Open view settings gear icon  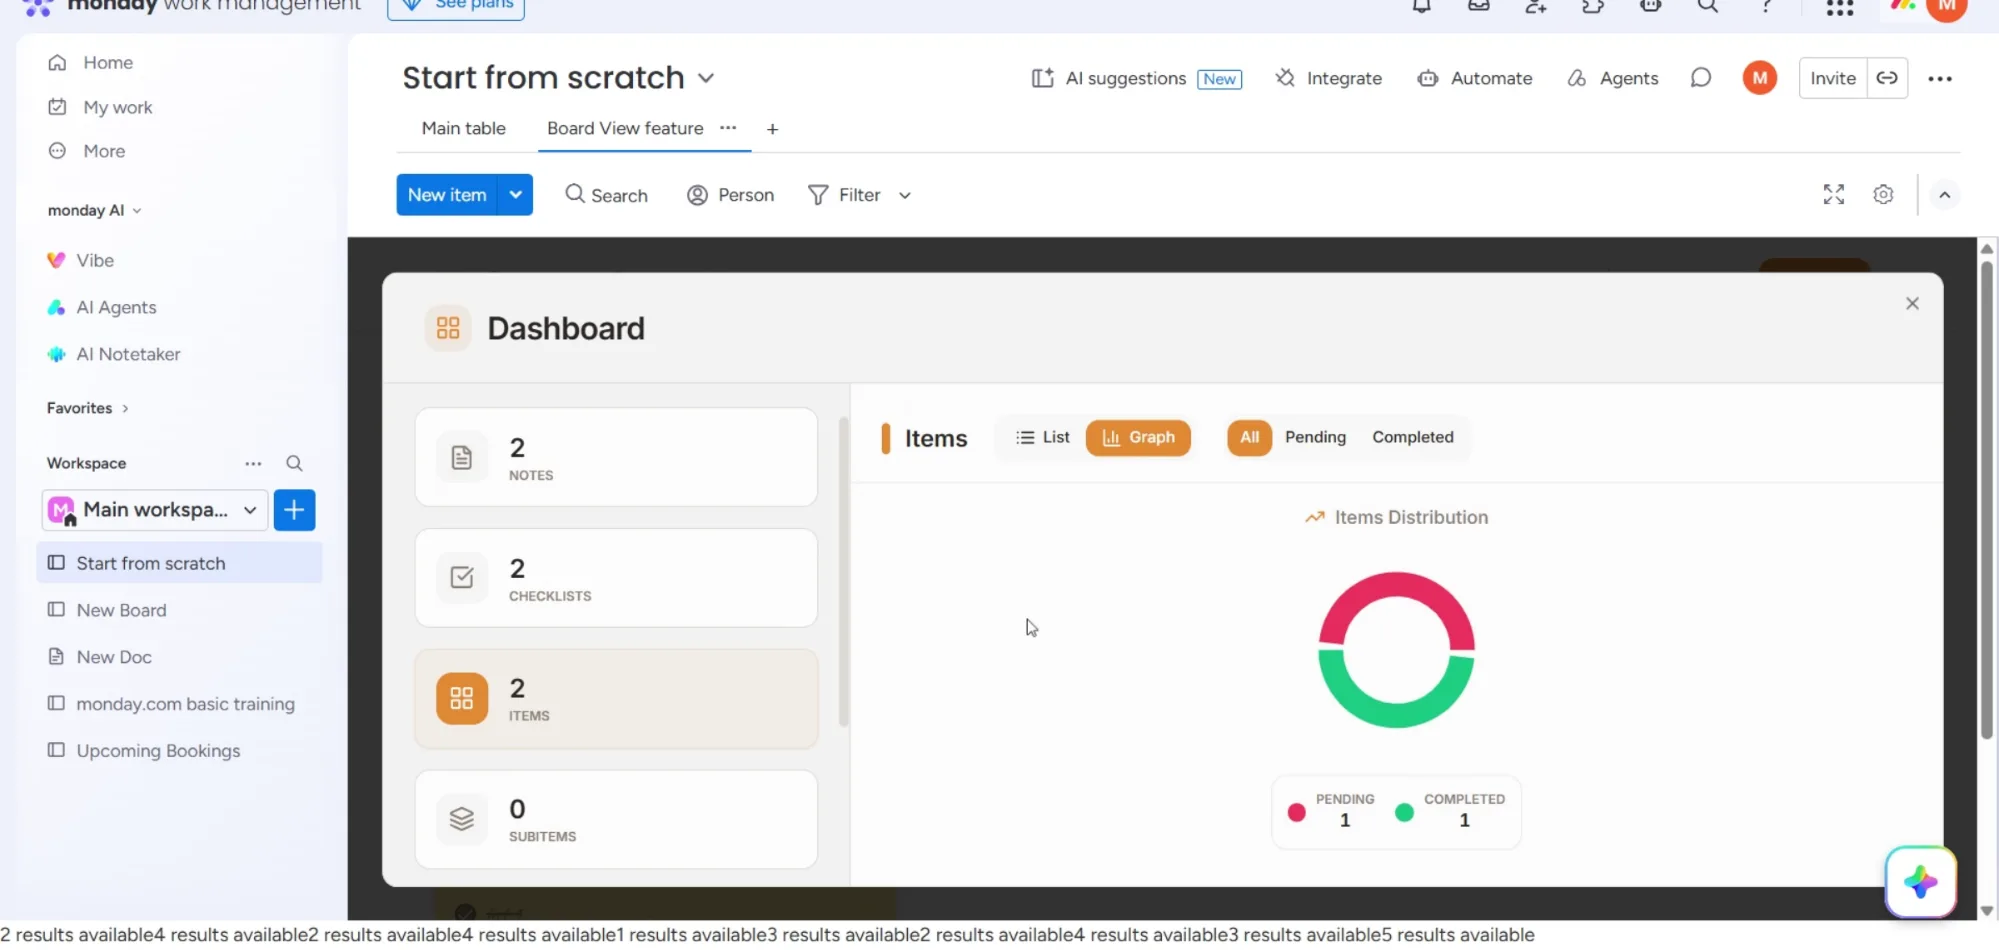click(1883, 195)
